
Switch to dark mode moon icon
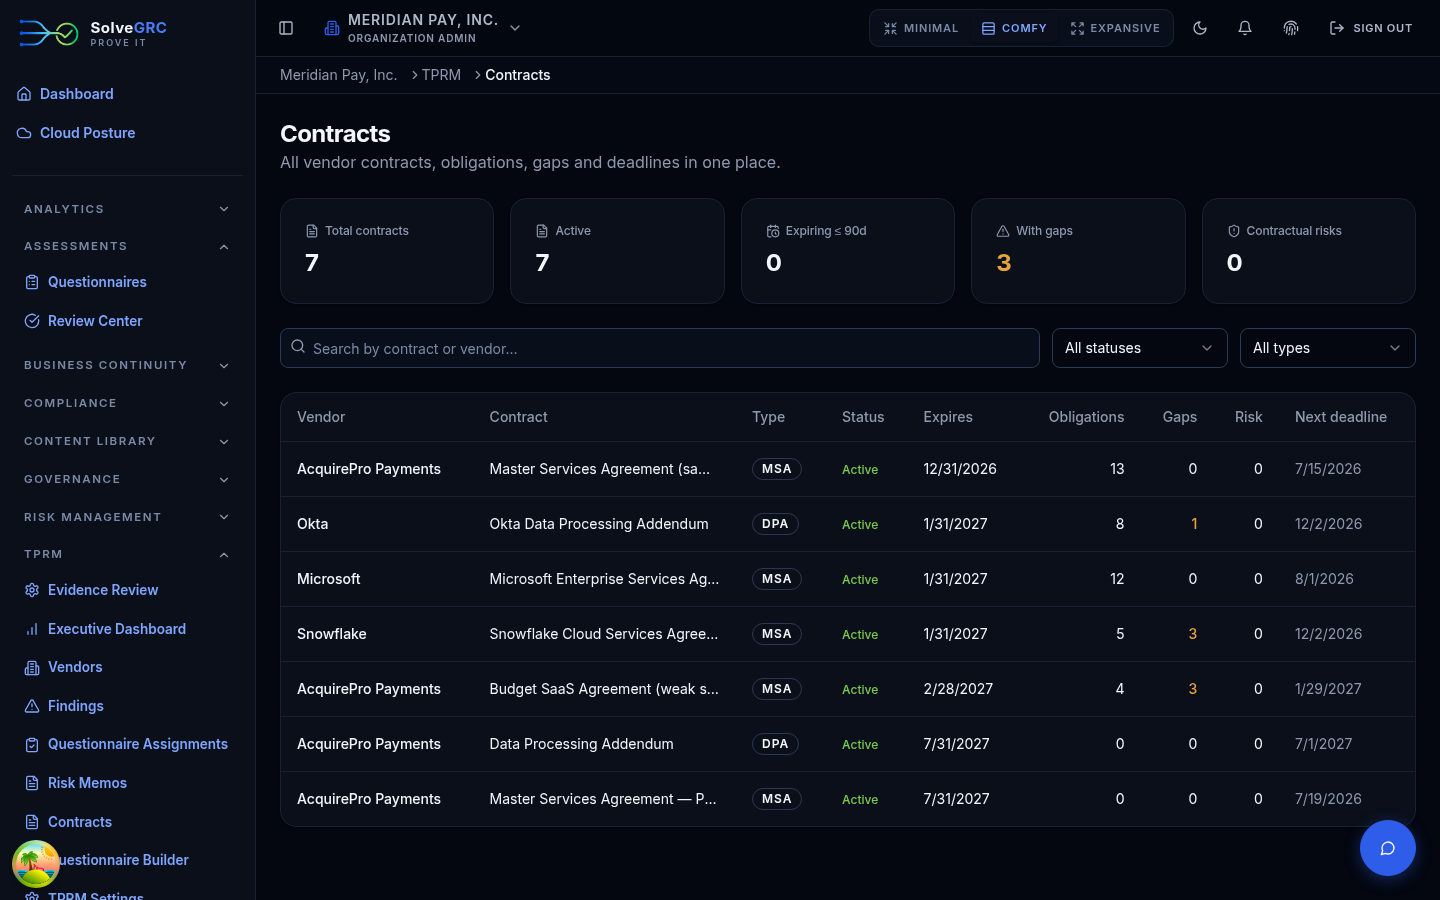(x=1200, y=28)
